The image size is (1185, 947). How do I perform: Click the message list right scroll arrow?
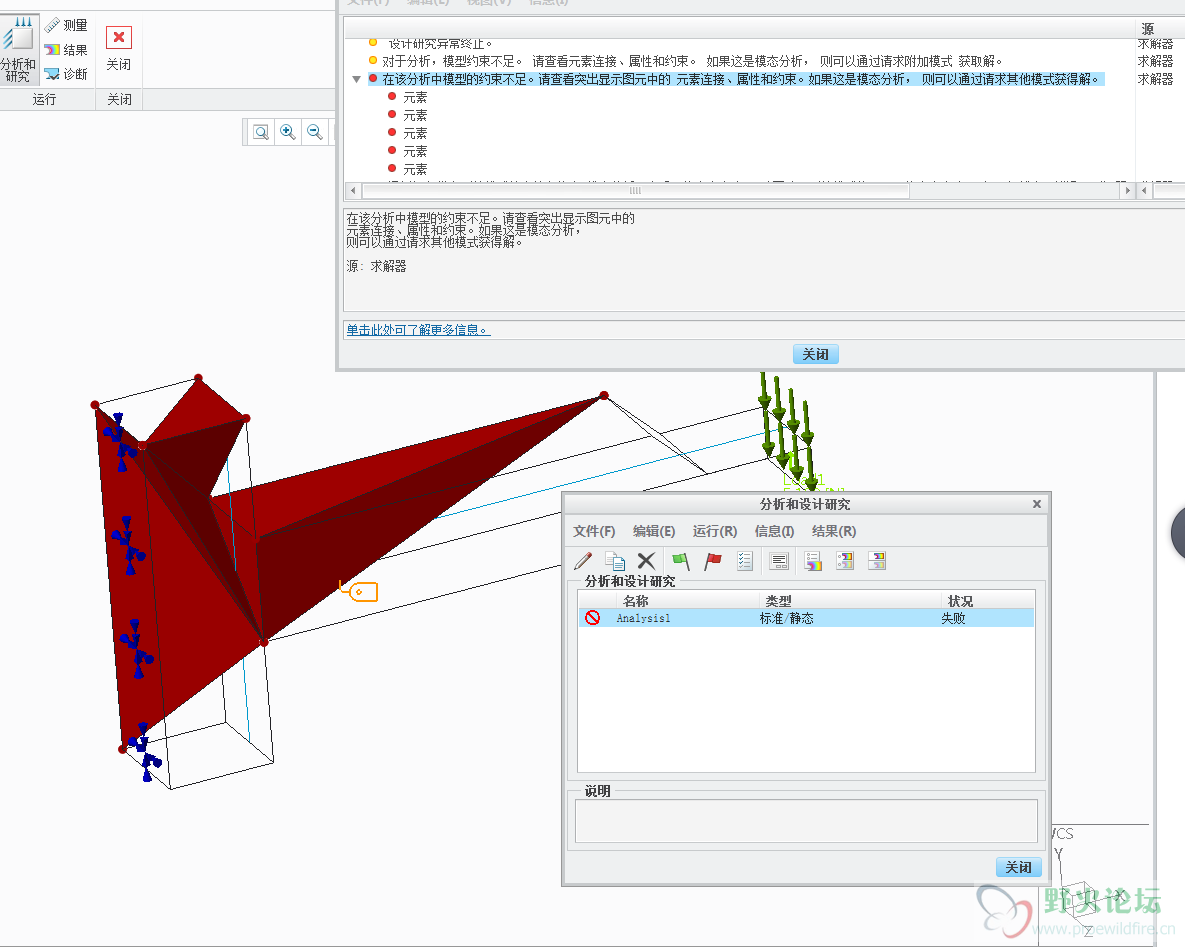point(1128,190)
